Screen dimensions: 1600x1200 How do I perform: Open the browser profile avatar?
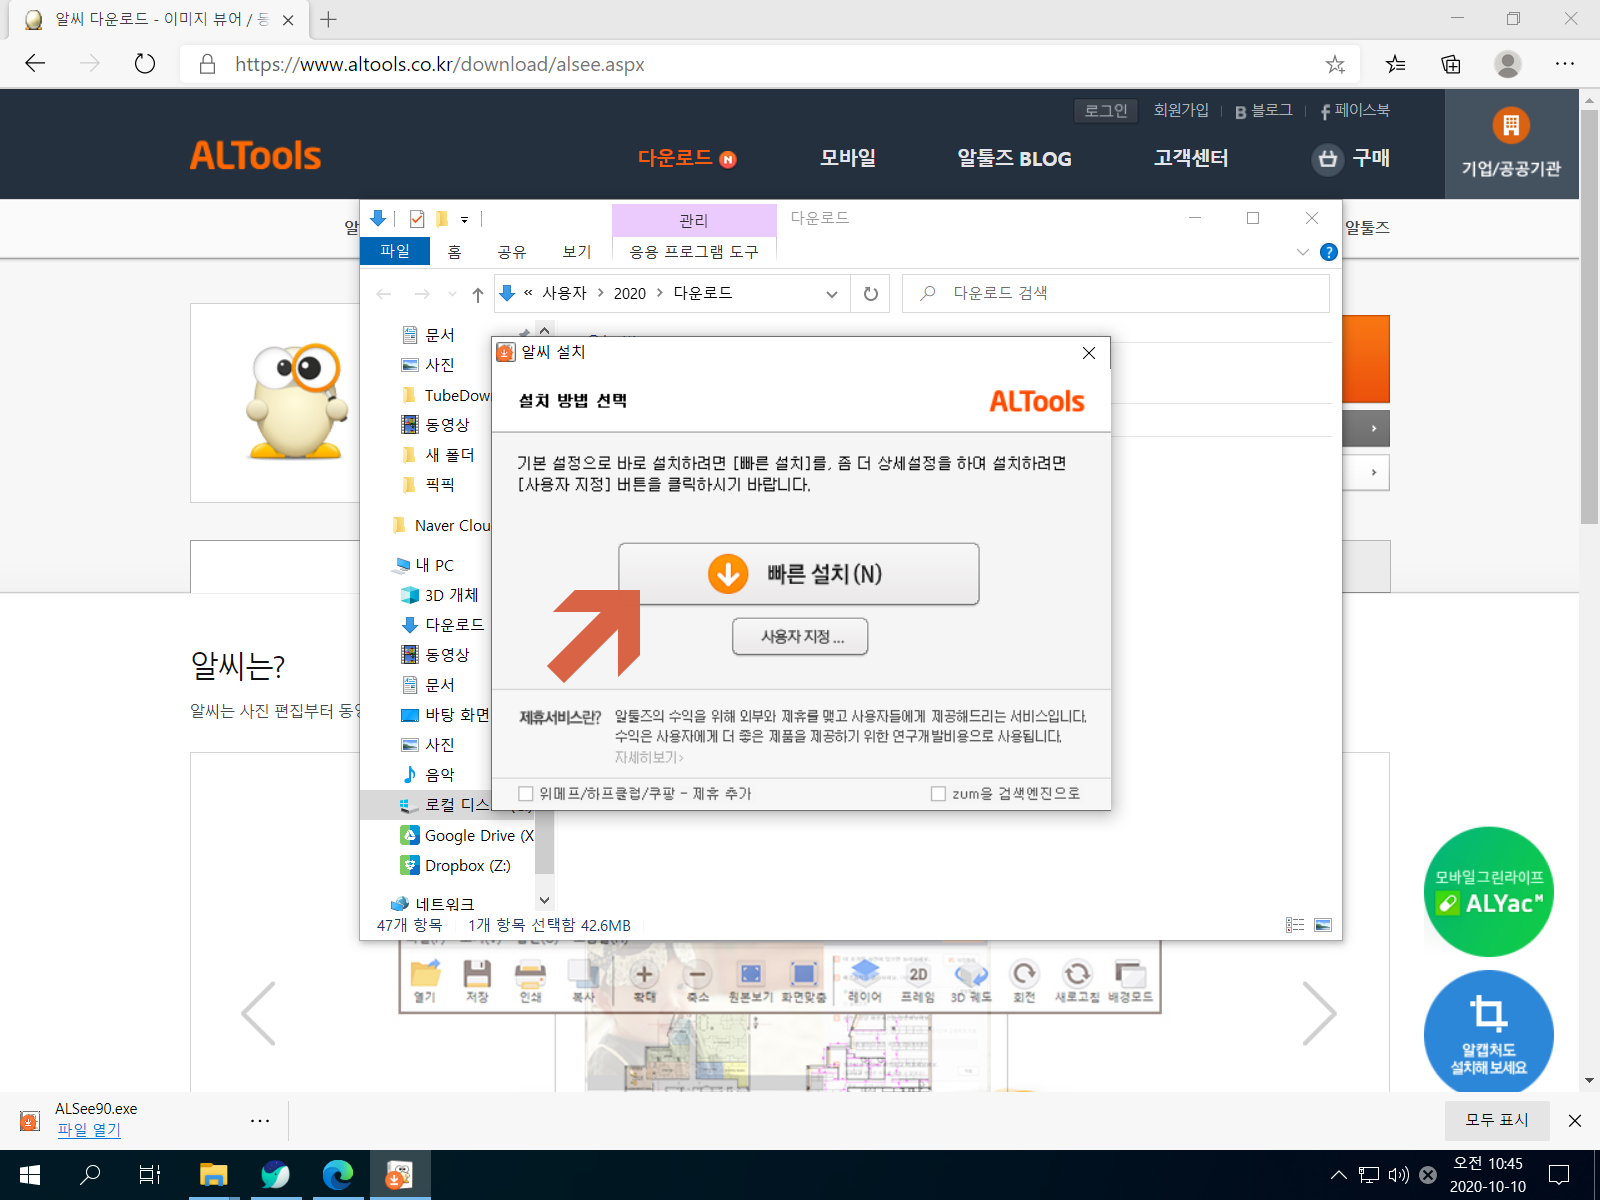[x=1508, y=64]
